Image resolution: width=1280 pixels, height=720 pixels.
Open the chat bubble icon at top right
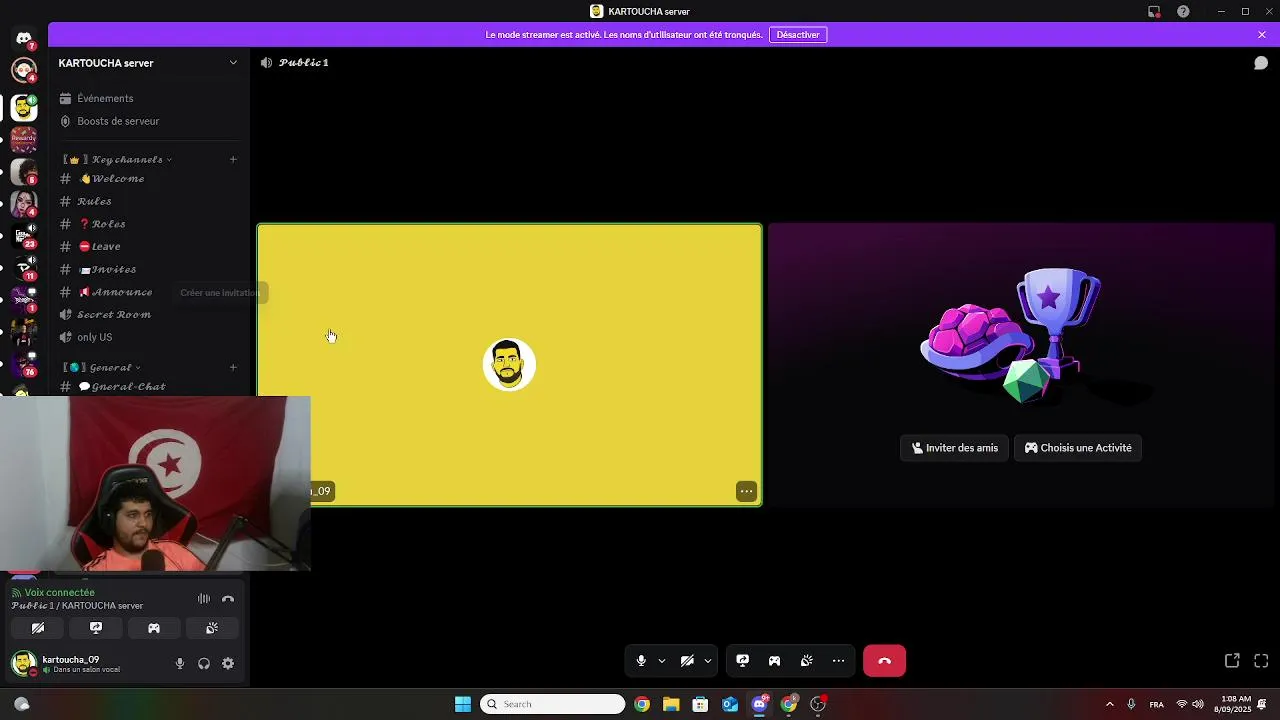(x=1261, y=63)
